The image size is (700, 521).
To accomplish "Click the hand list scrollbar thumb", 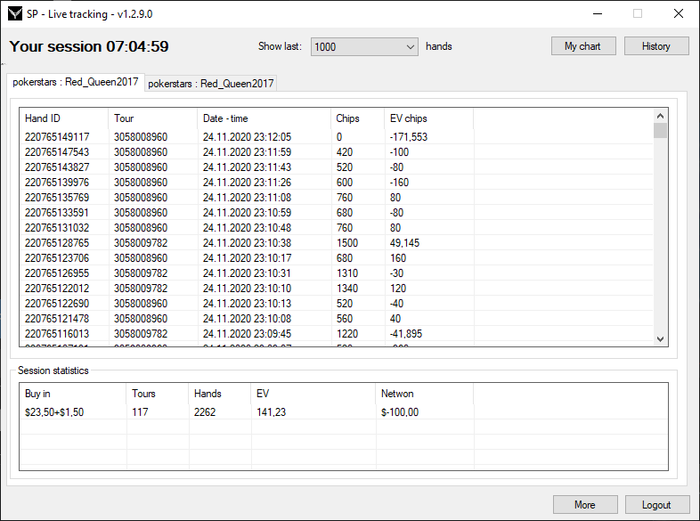I will click(660, 131).
